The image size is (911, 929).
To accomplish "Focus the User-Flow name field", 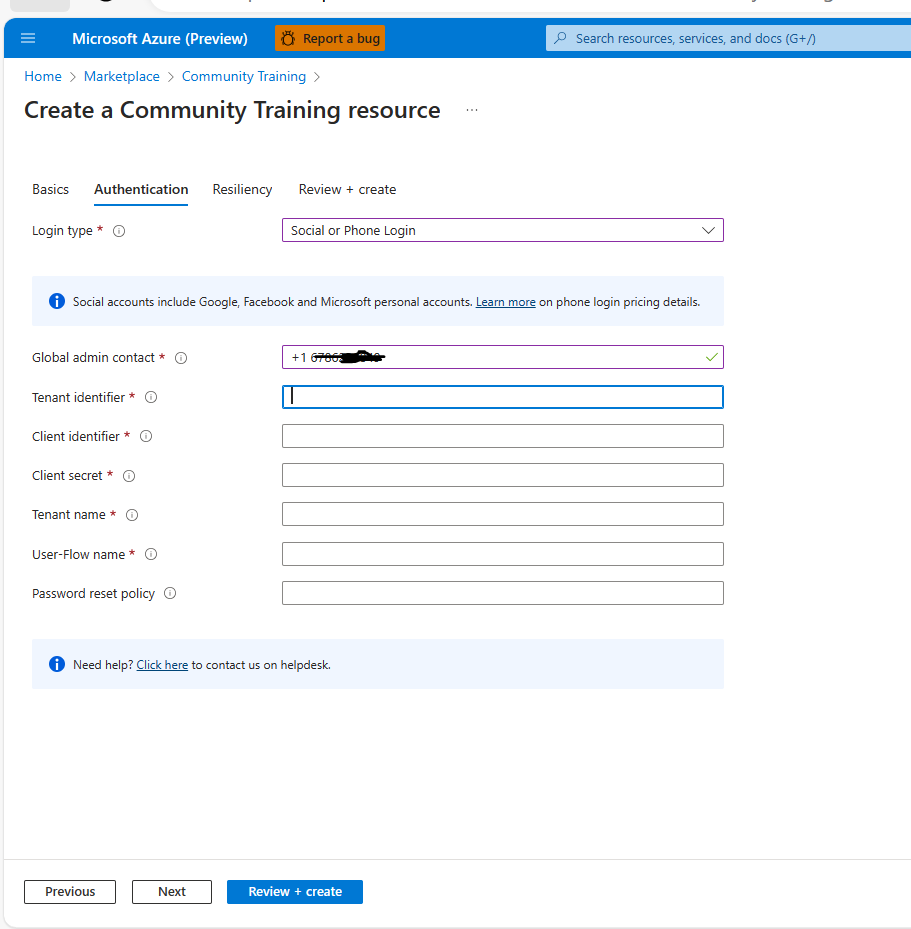I will click(502, 554).
